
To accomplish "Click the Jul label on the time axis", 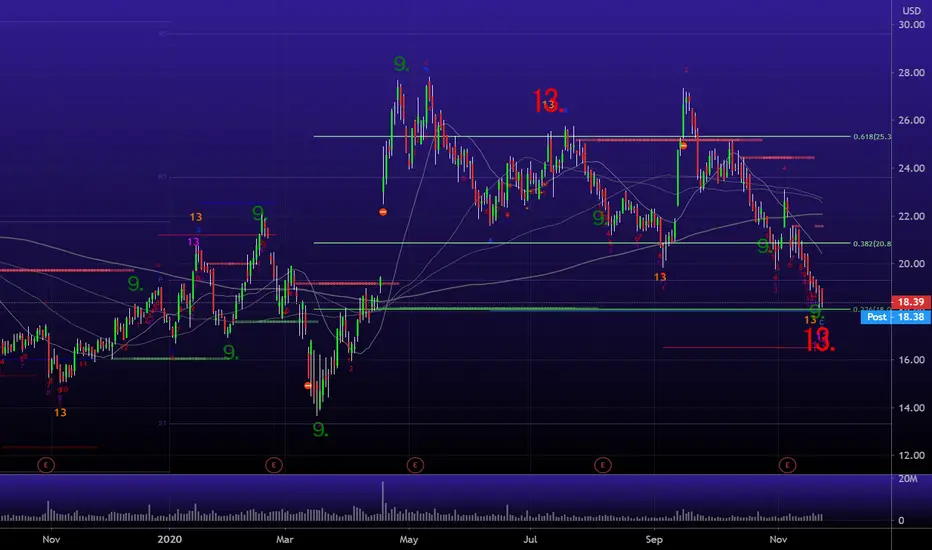I will point(530,539).
